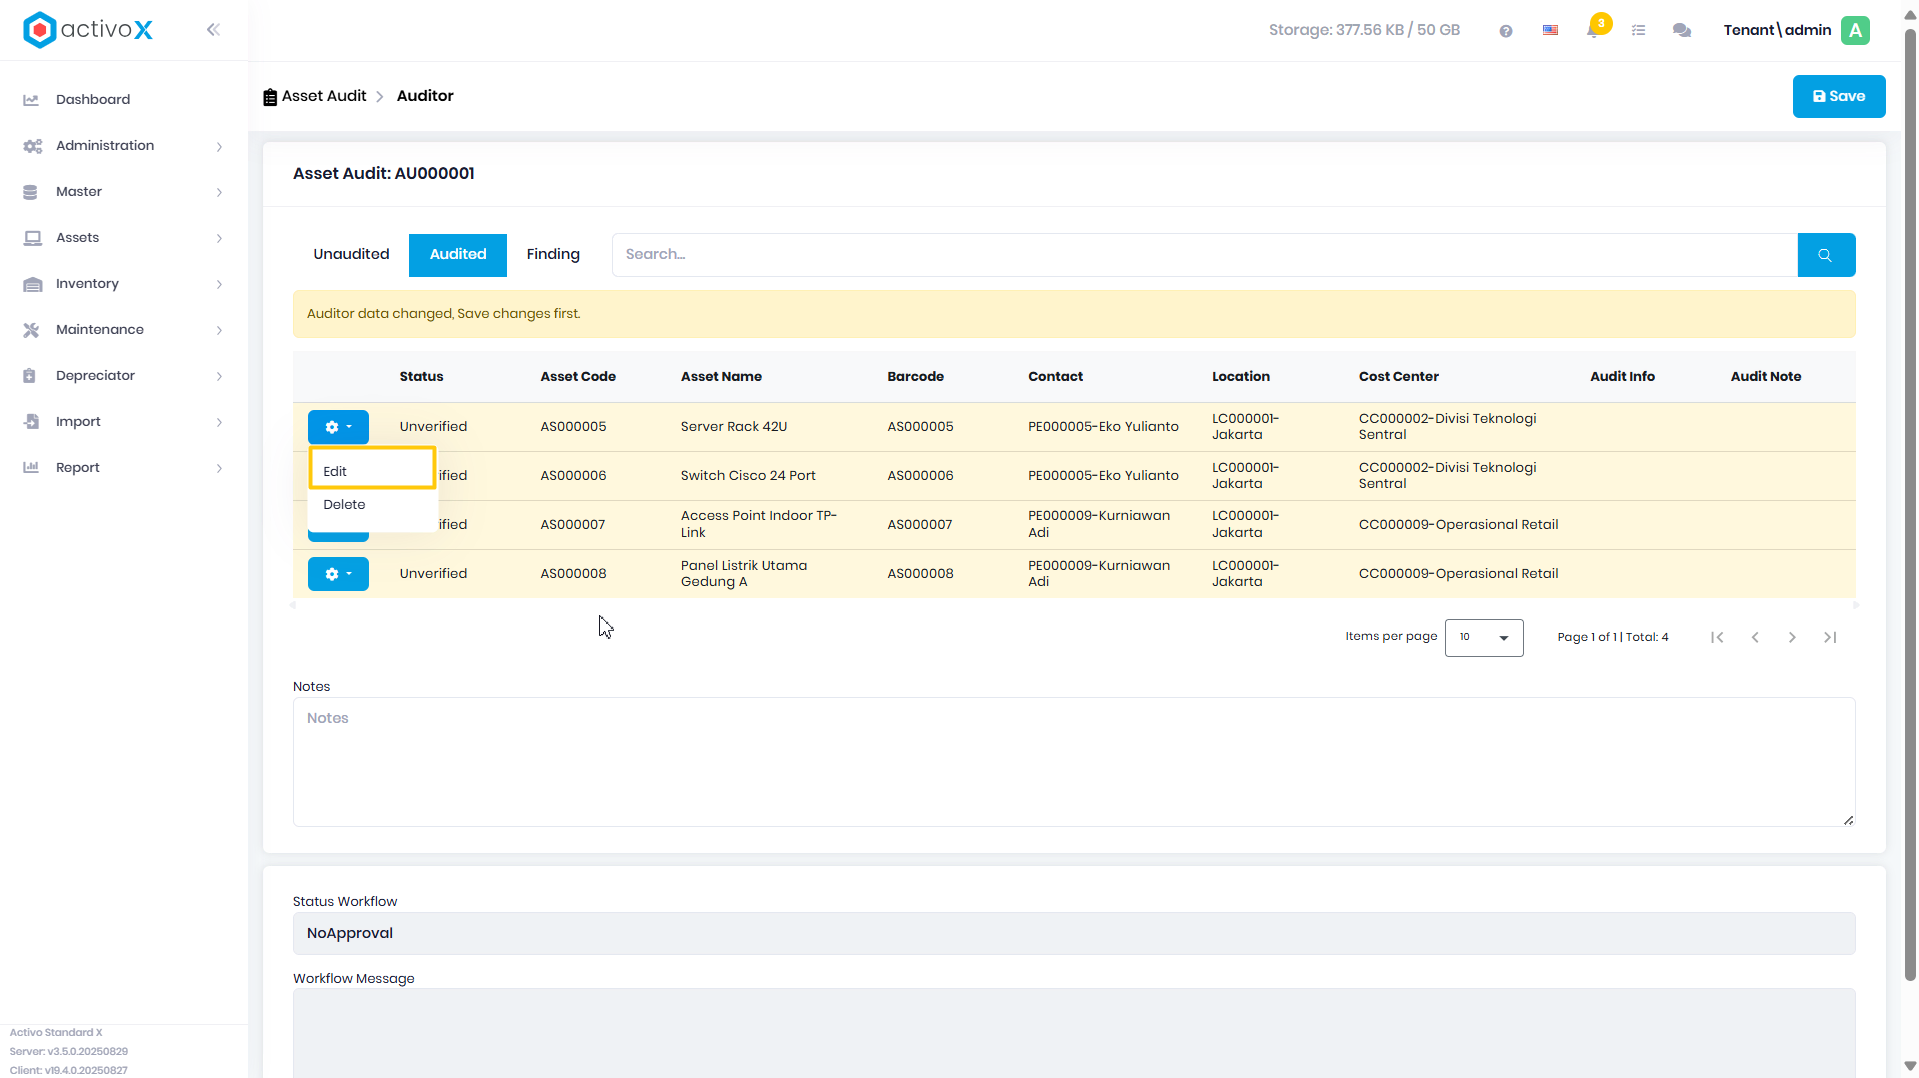Go to next page of table
Screen dimensions: 1919x1078
[x=1791, y=638]
